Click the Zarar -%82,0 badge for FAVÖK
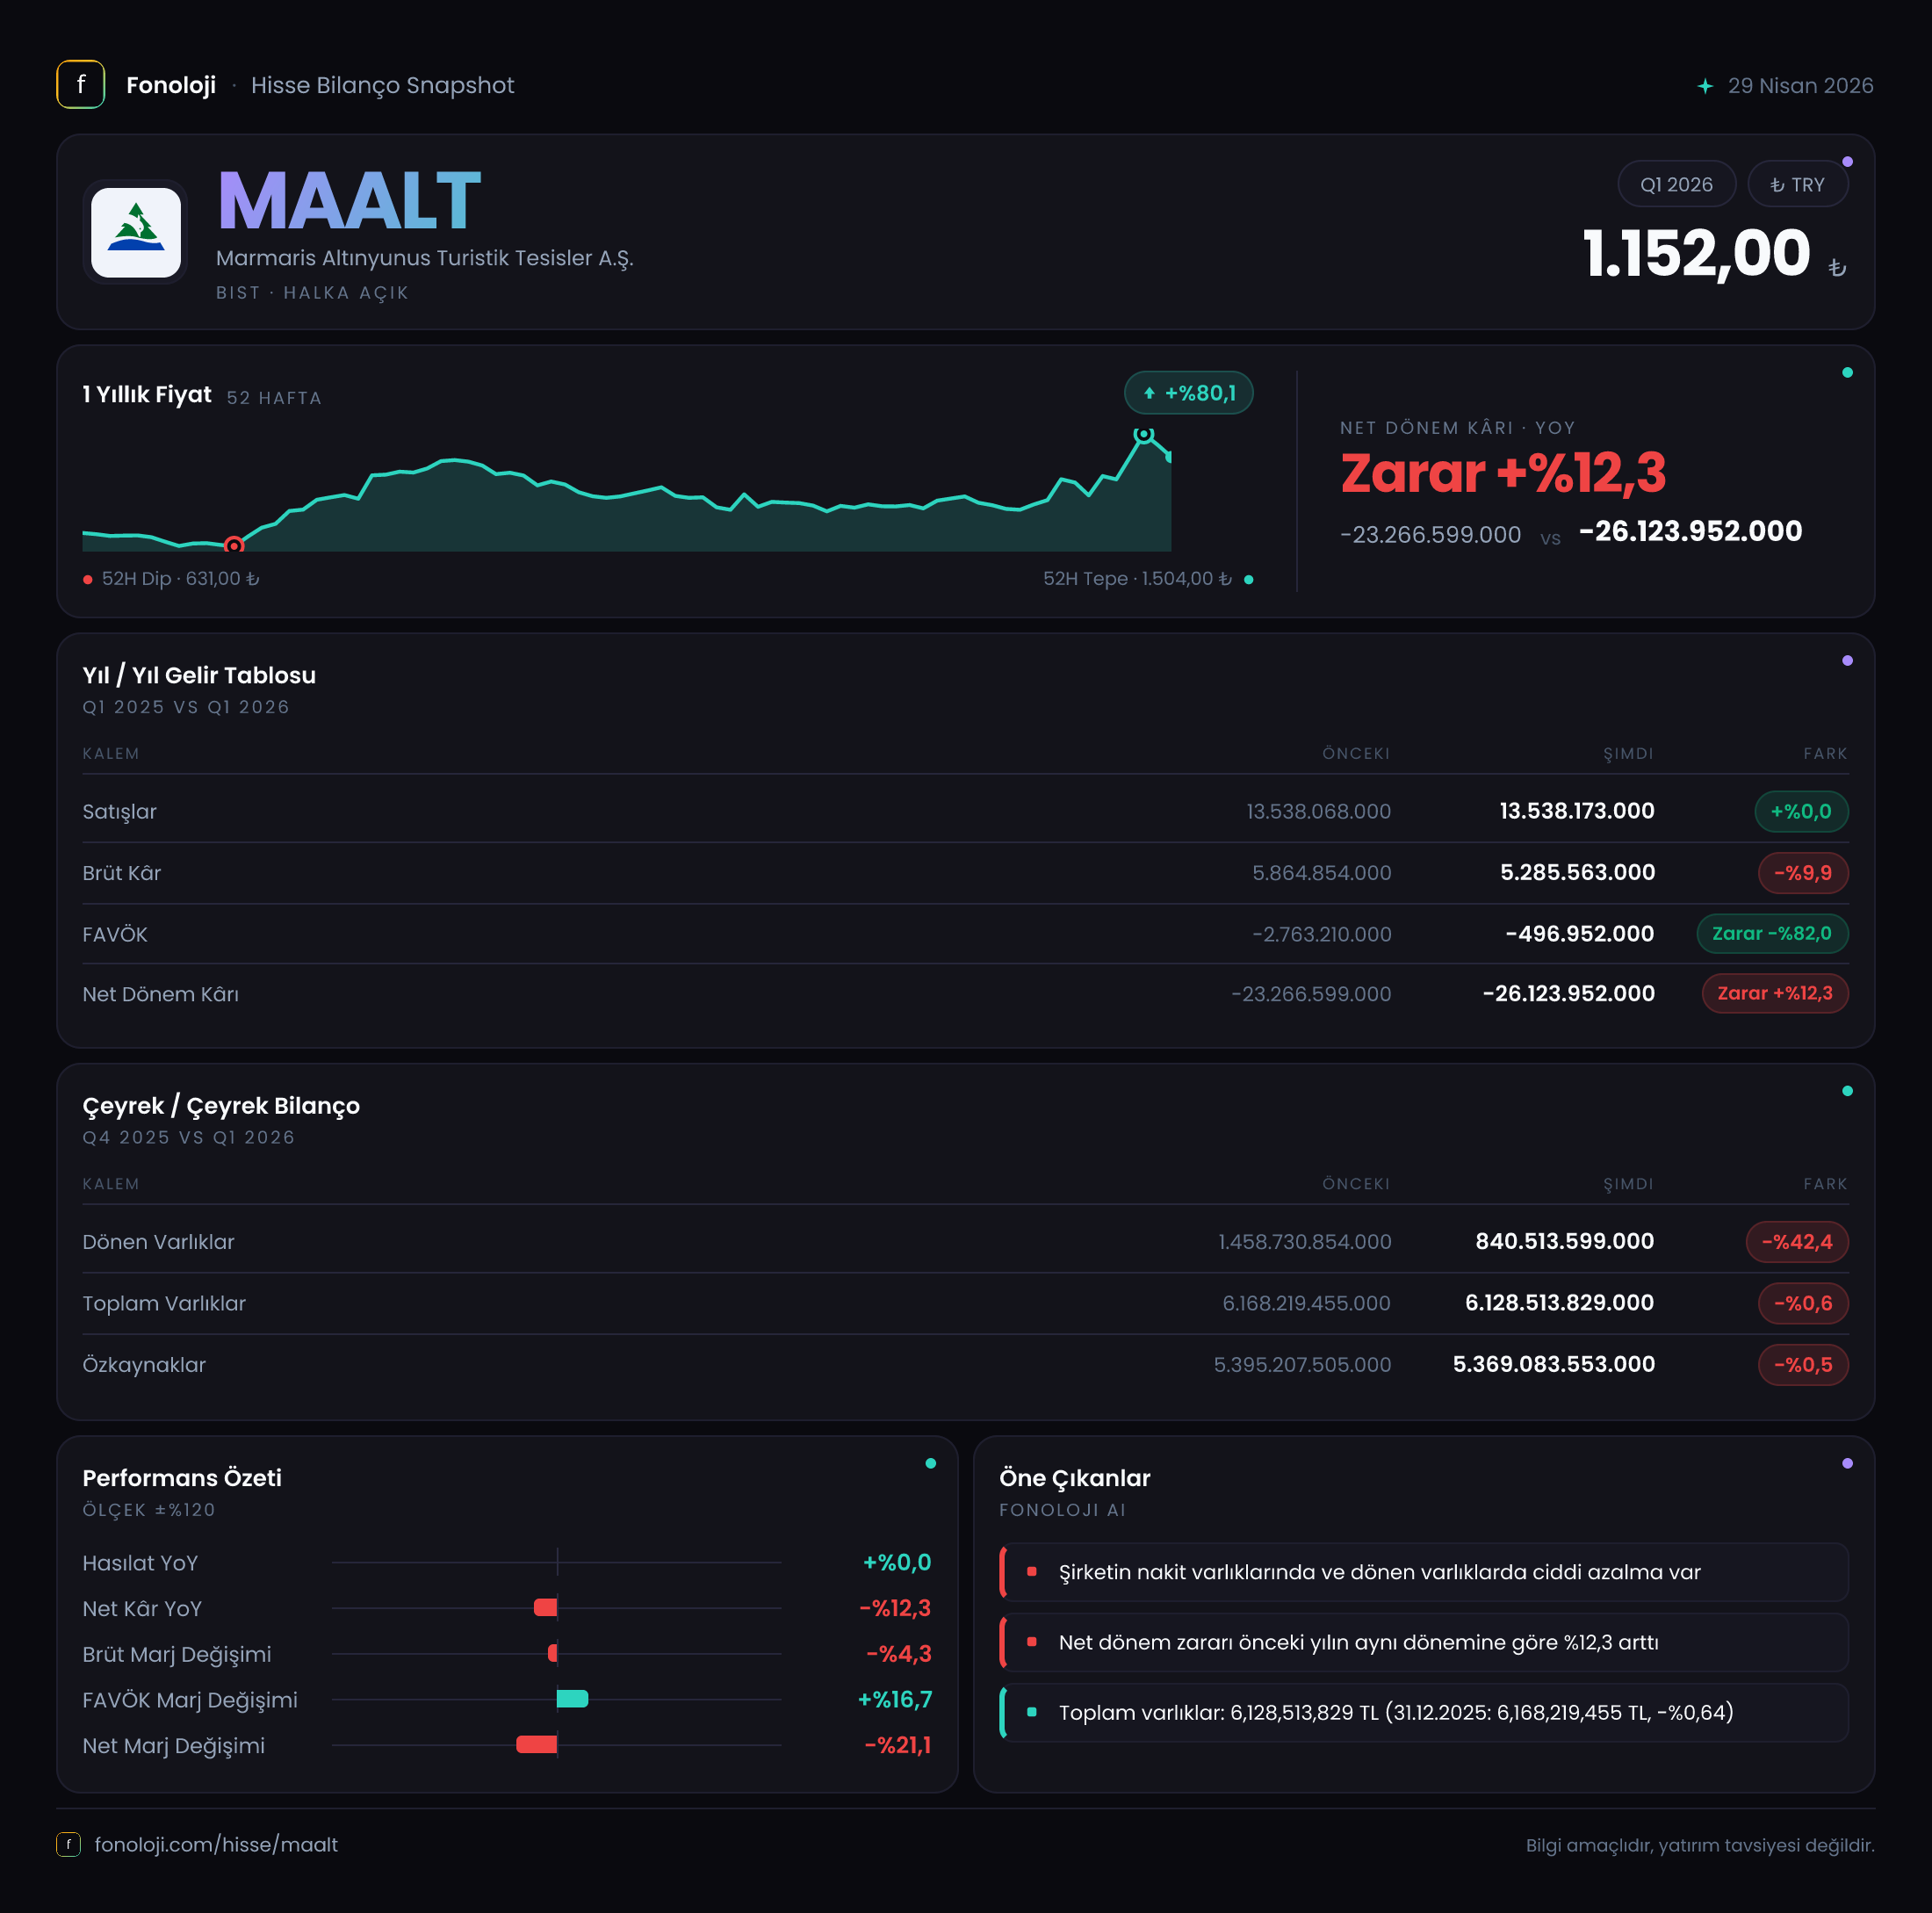This screenshot has height=1913, width=1932. tap(1772, 933)
